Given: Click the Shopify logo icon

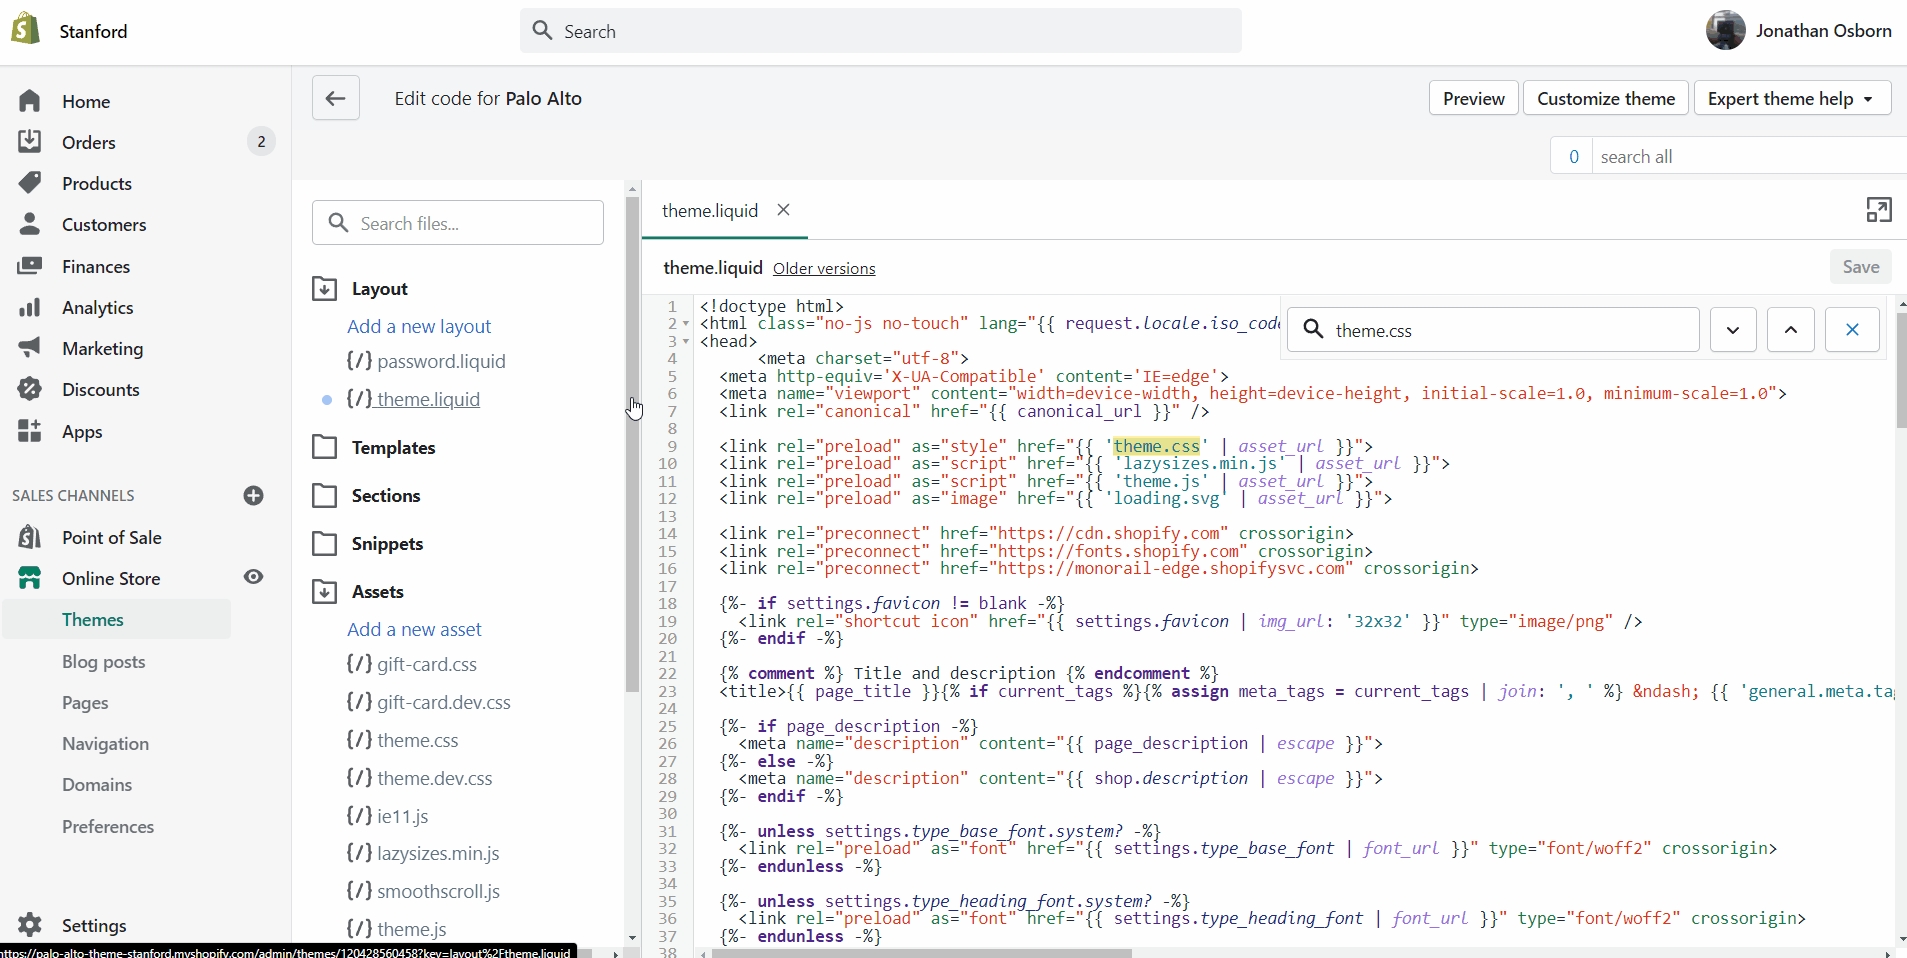Looking at the screenshot, I should coord(25,30).
